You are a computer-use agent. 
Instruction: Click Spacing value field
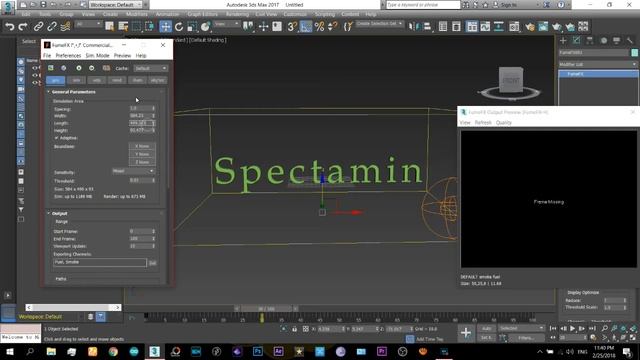(140, 109)
